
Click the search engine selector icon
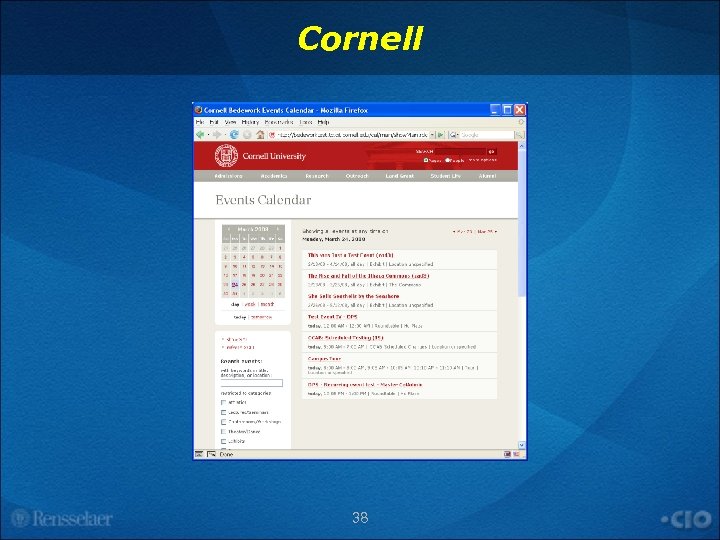tap(453, 135)
